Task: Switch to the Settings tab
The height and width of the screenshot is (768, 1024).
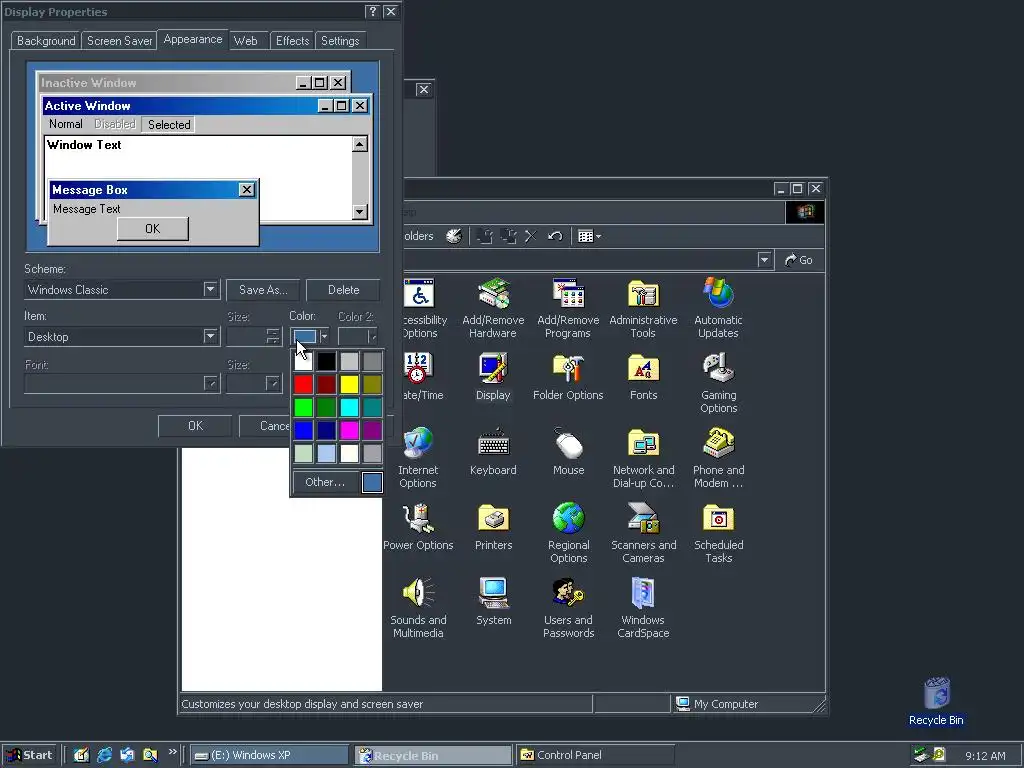Action: (340, 40)
